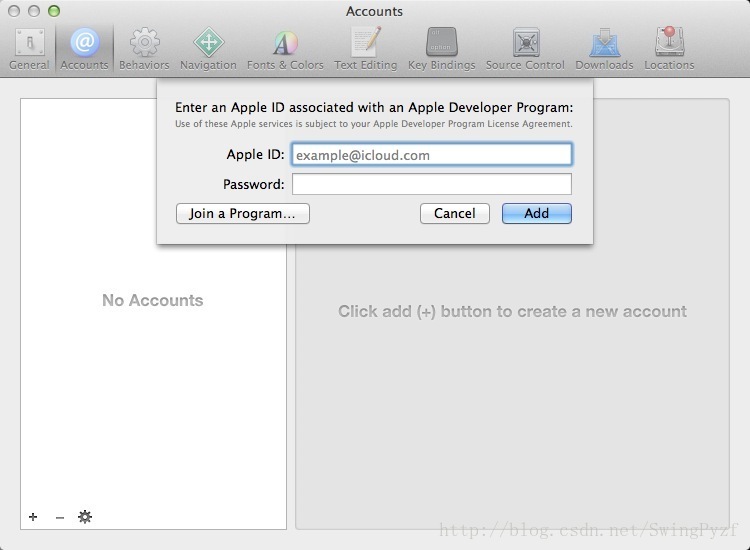
Task: Open the Text Editing pane
Action: (x=365, y=49)
